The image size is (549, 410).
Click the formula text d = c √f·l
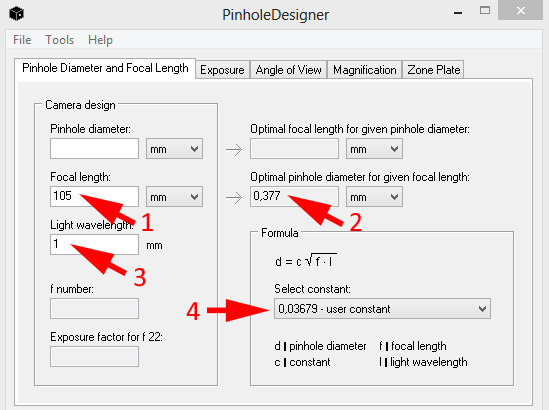point(306,261)
